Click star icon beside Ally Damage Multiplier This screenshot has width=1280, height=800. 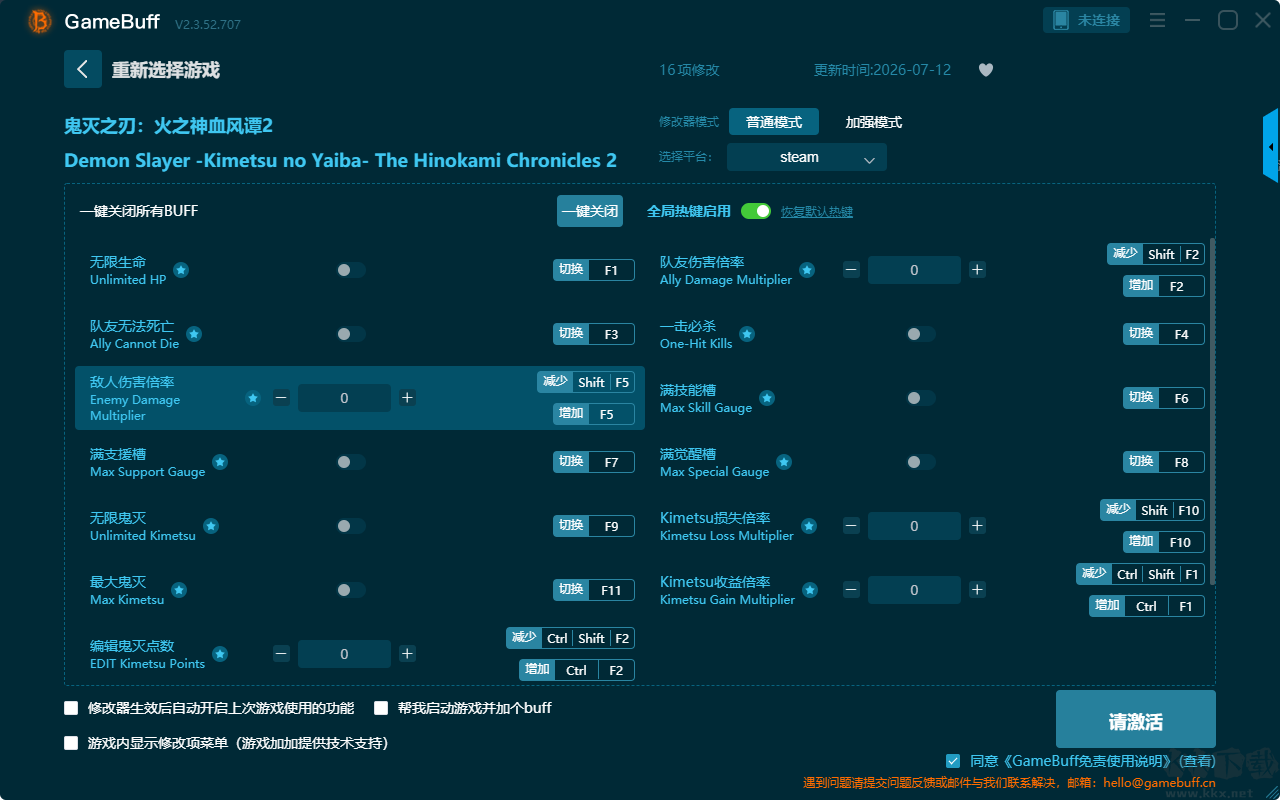point(807,270)
